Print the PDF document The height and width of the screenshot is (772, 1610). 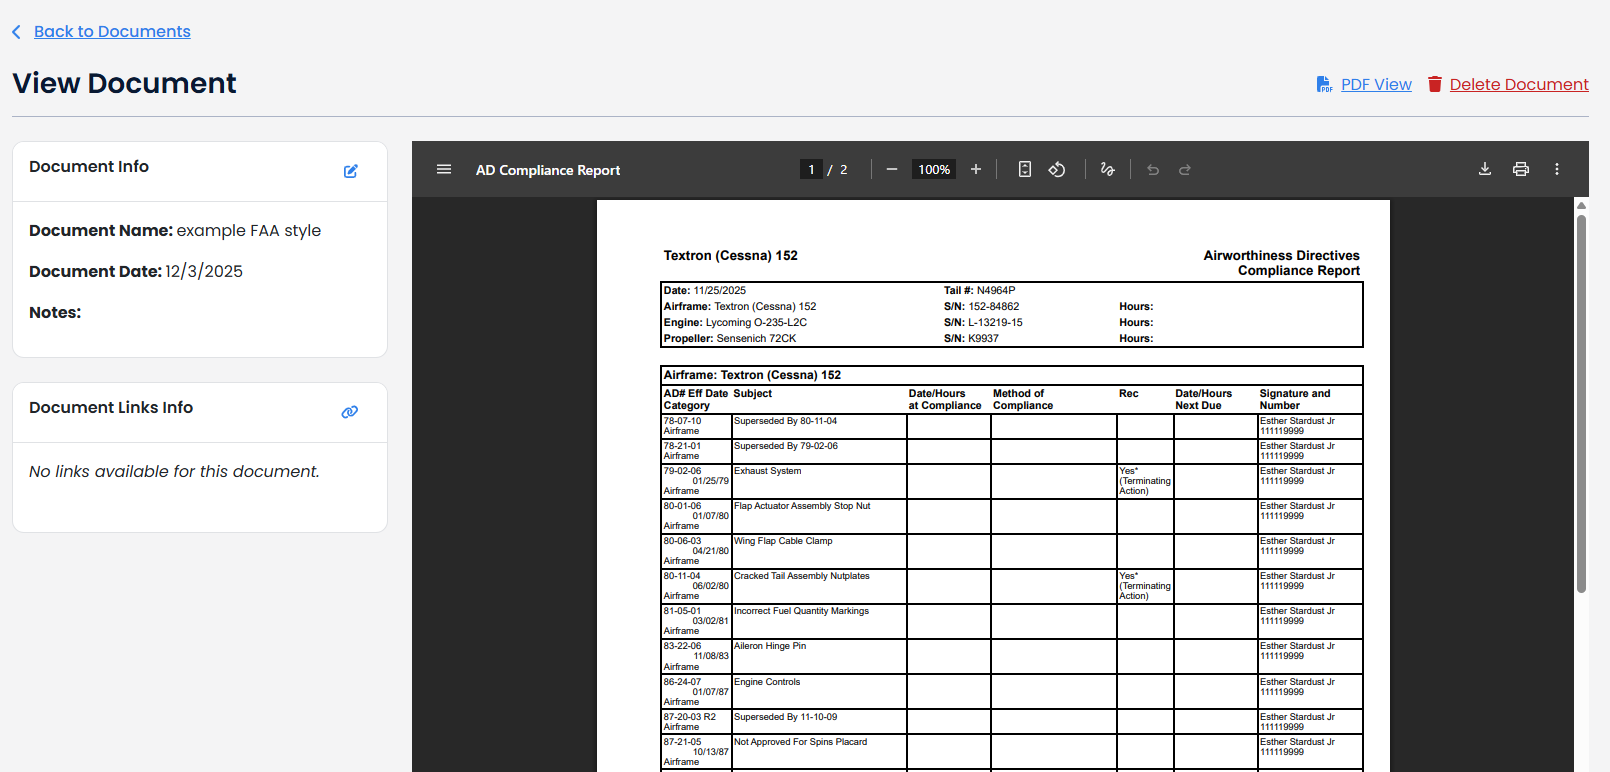[1521, 170]
